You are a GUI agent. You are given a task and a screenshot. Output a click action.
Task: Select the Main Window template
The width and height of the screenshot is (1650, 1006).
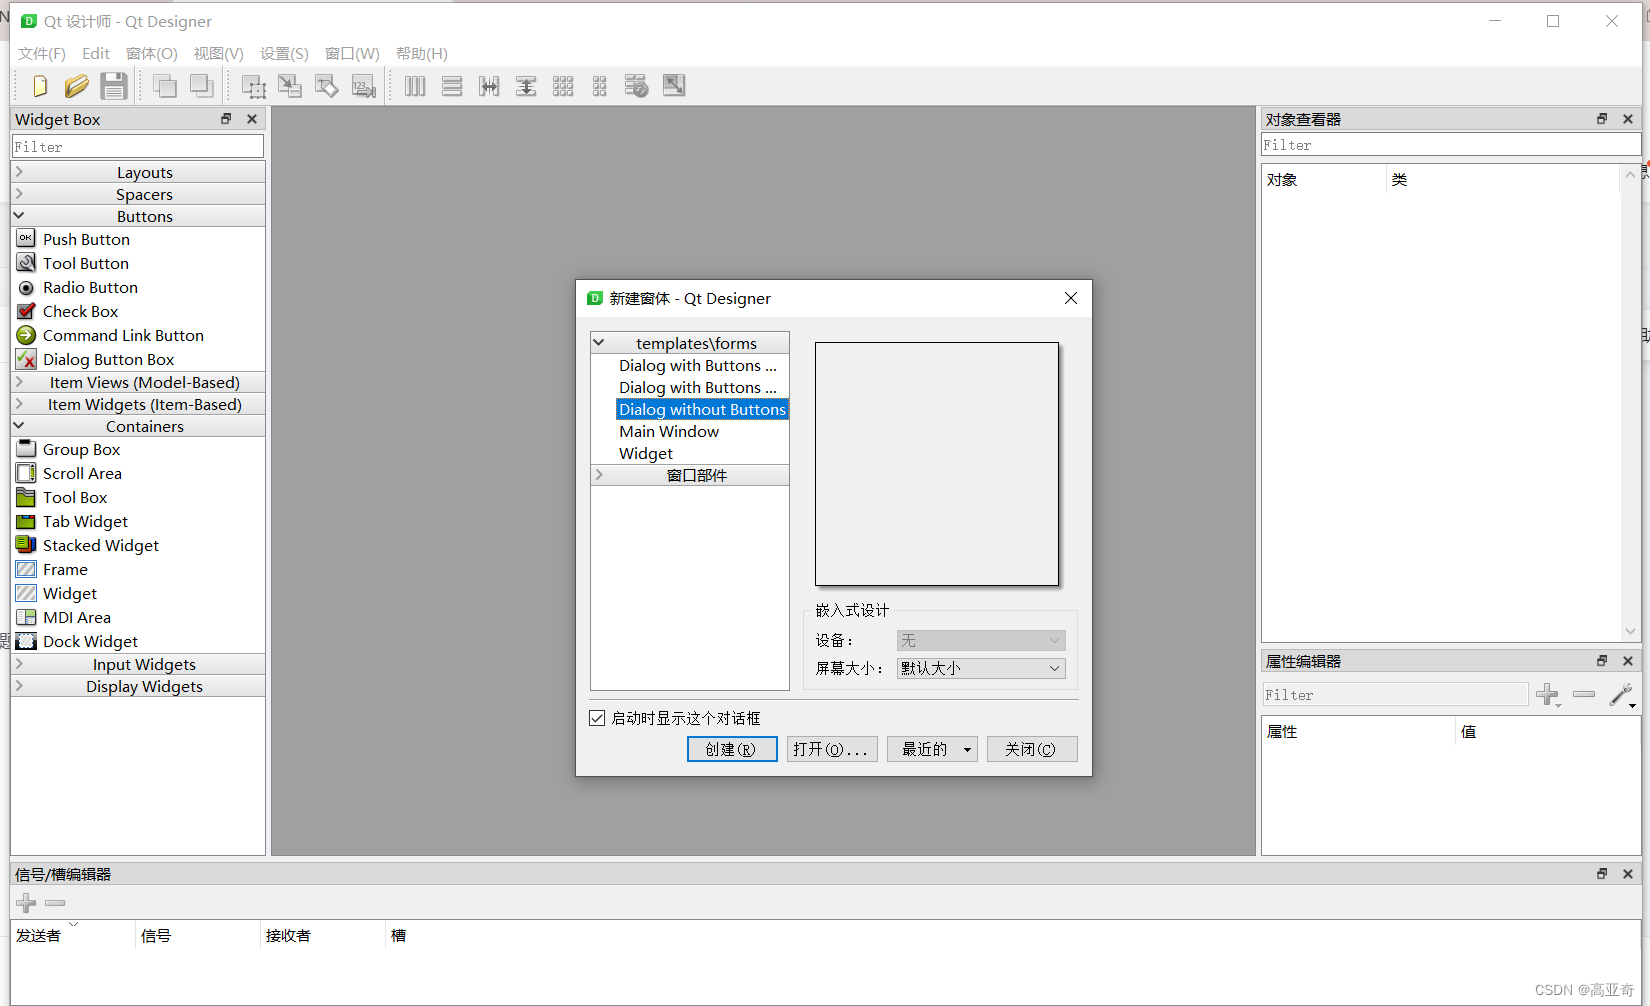pyautogui.click(x=669, y=431)
